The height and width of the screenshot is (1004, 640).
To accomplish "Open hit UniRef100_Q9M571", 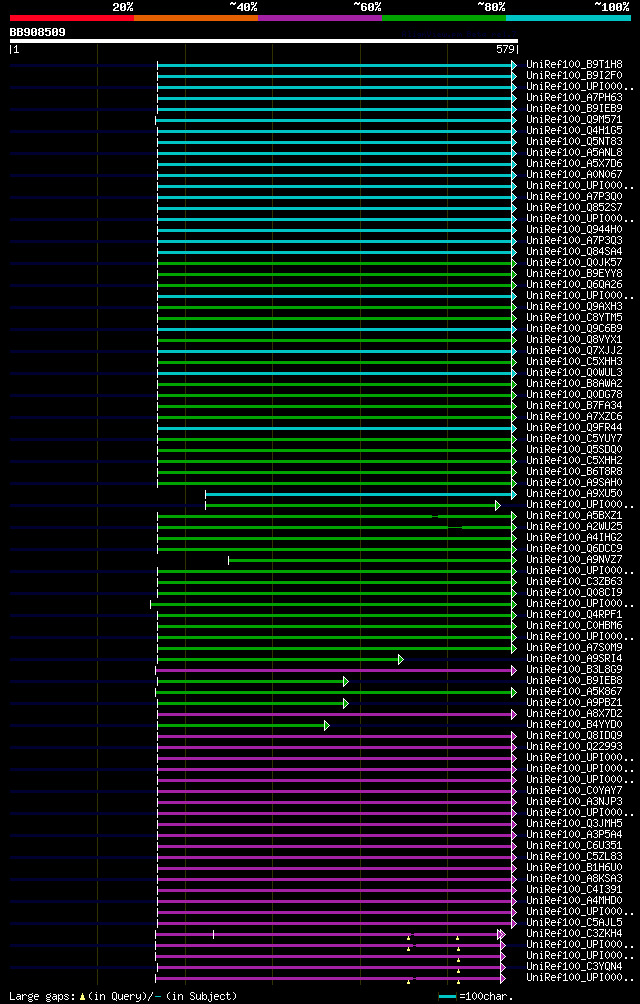I will click(574, 119).
